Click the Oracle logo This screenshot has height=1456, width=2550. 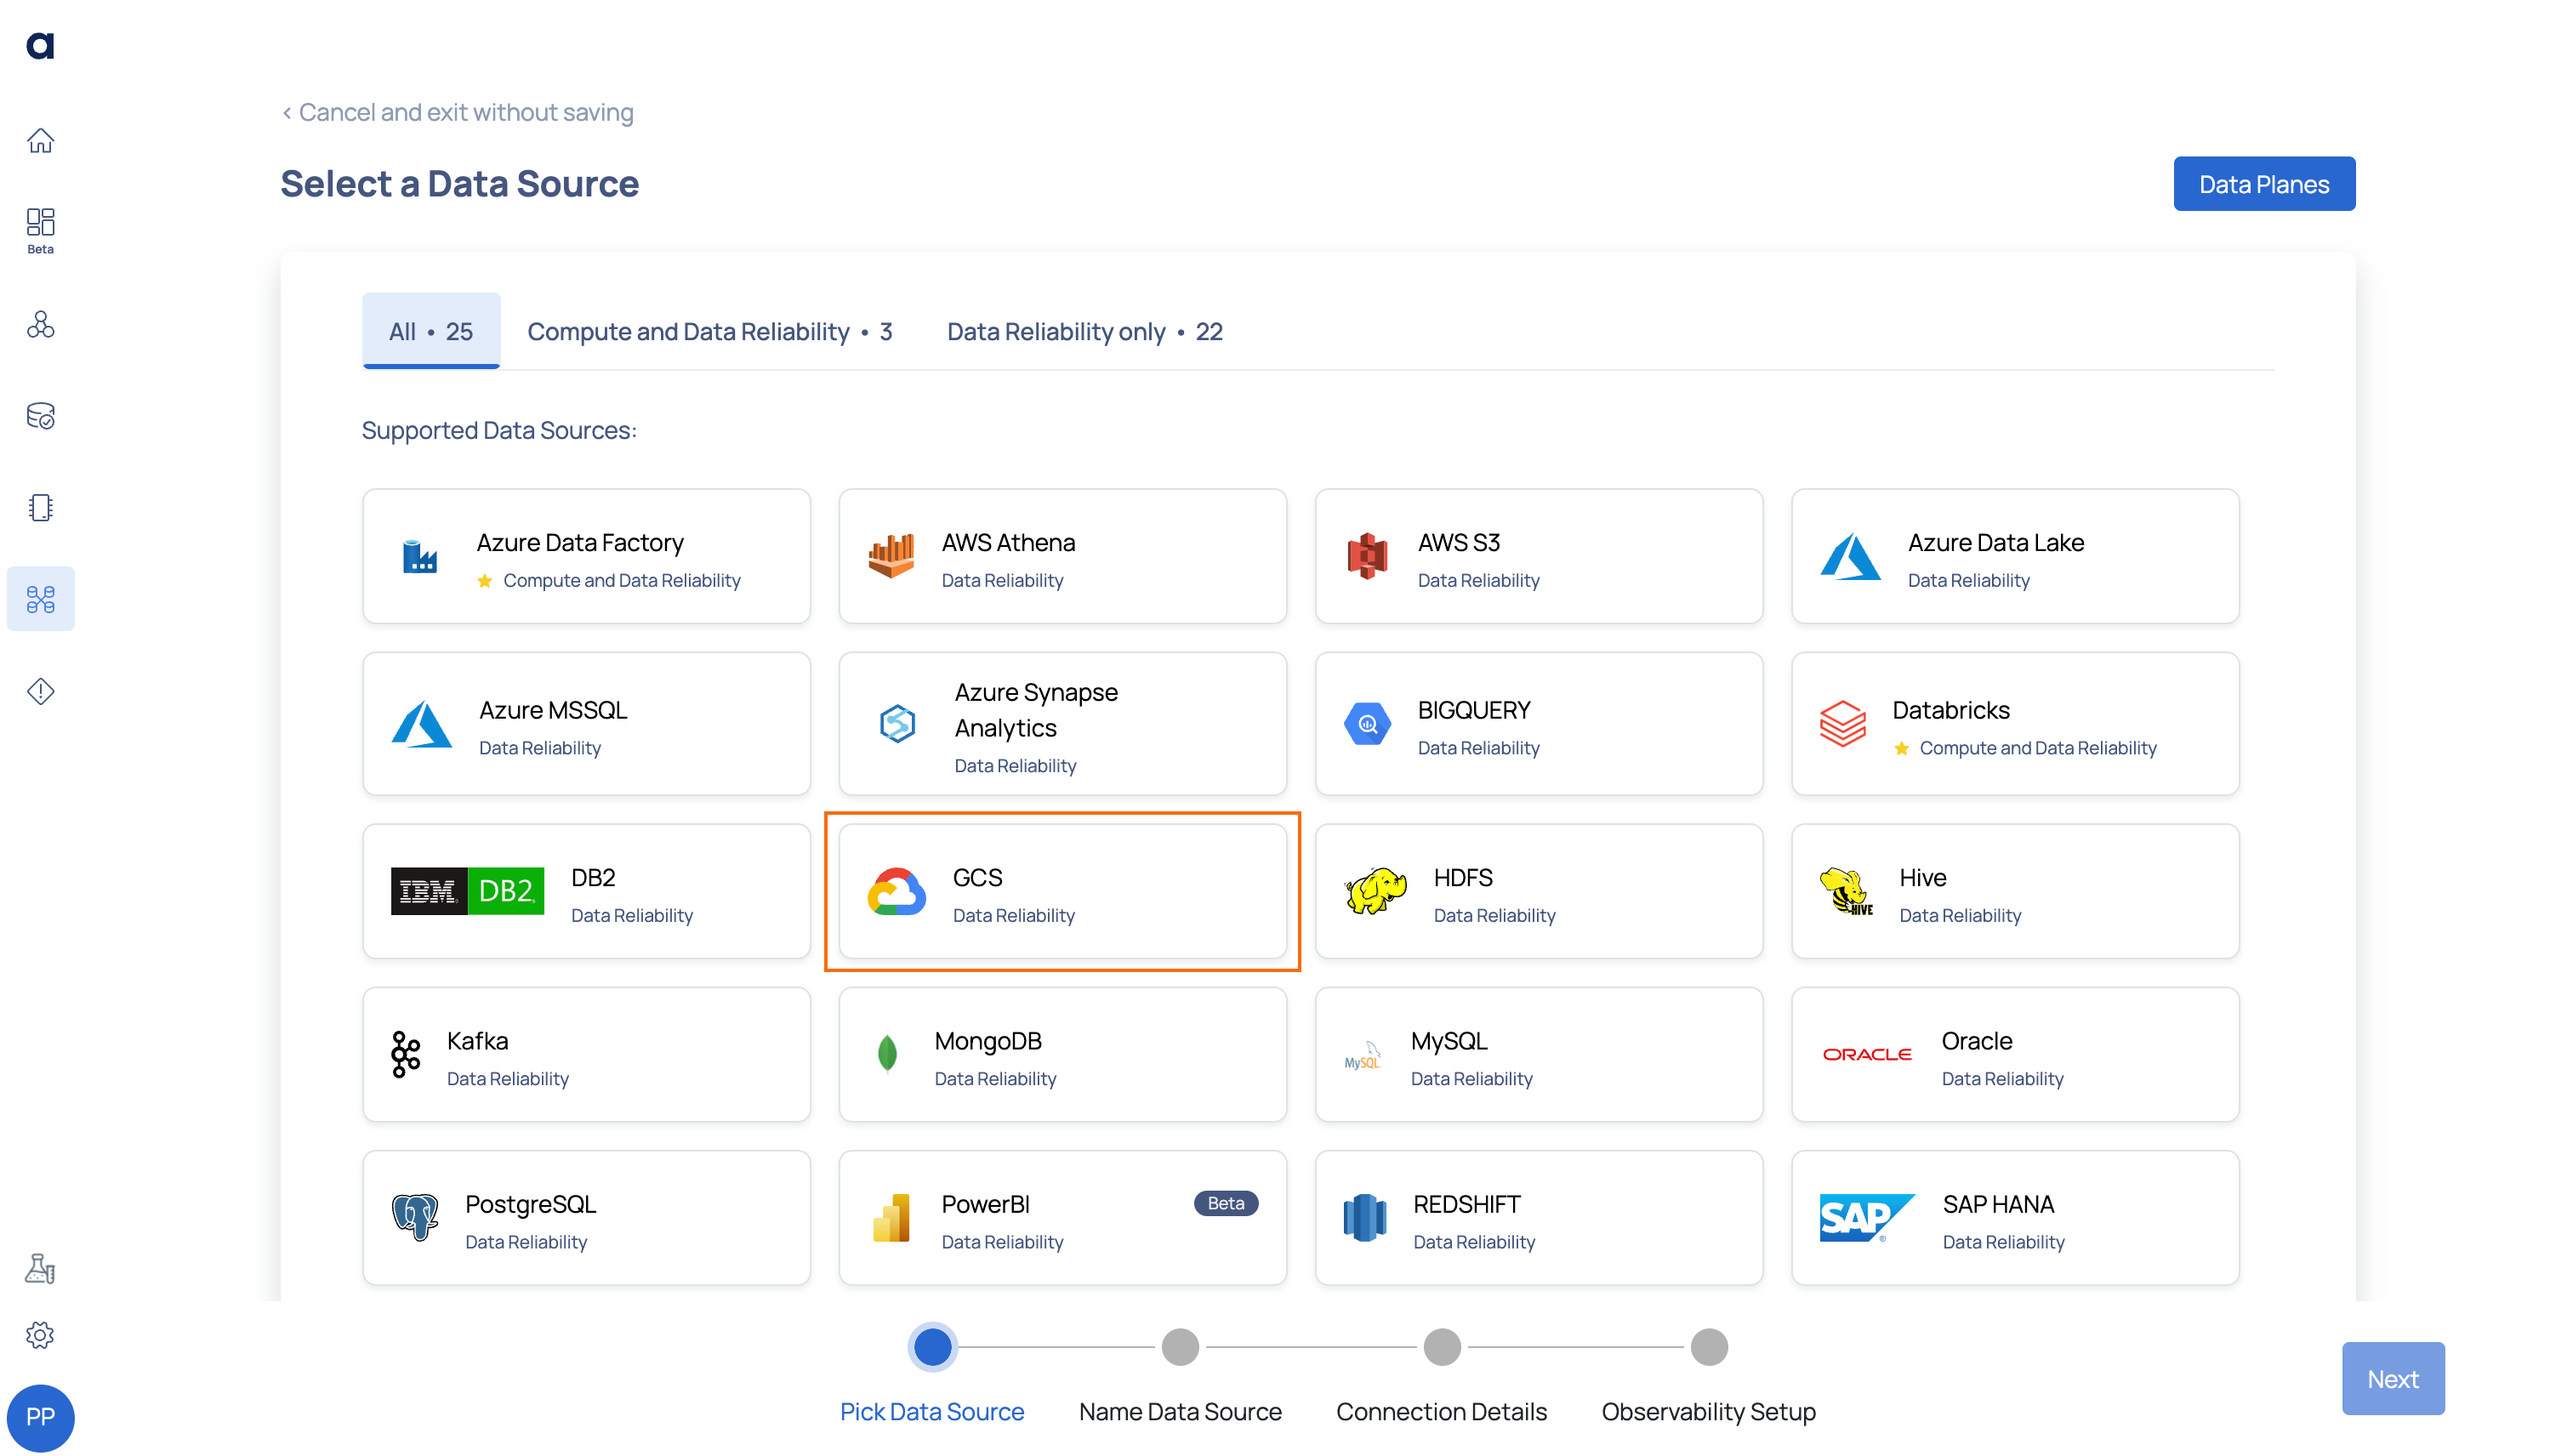point(1867,1054)
